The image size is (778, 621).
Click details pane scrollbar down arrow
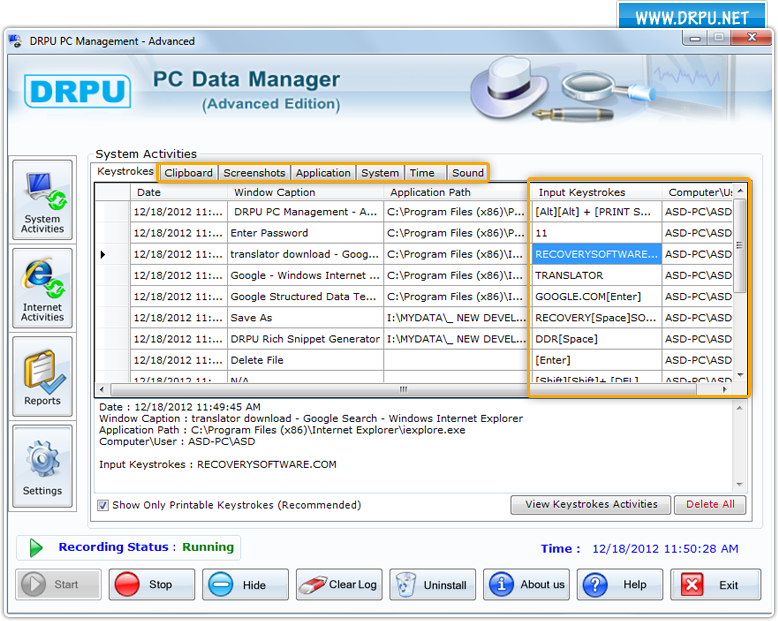tap(739, 484)
